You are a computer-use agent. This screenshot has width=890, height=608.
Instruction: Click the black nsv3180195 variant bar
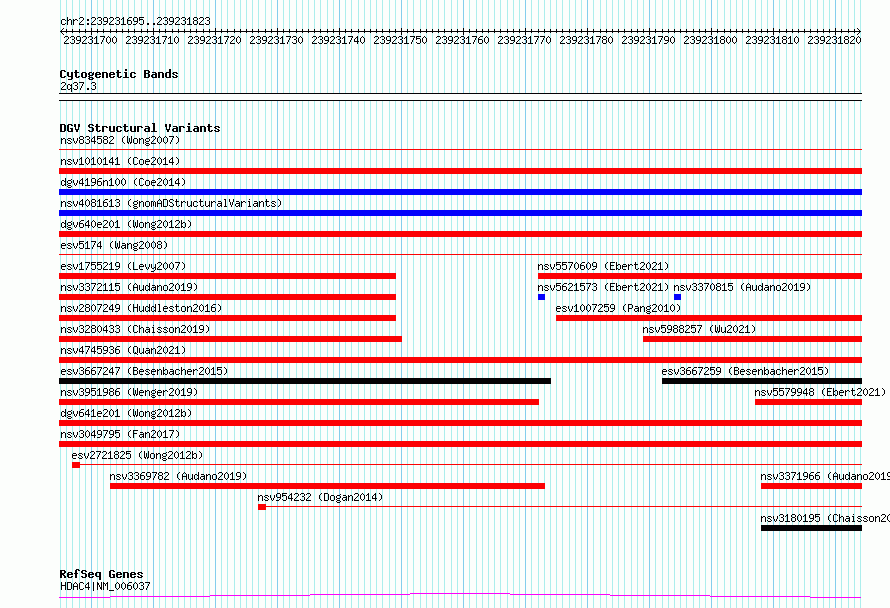811,528
